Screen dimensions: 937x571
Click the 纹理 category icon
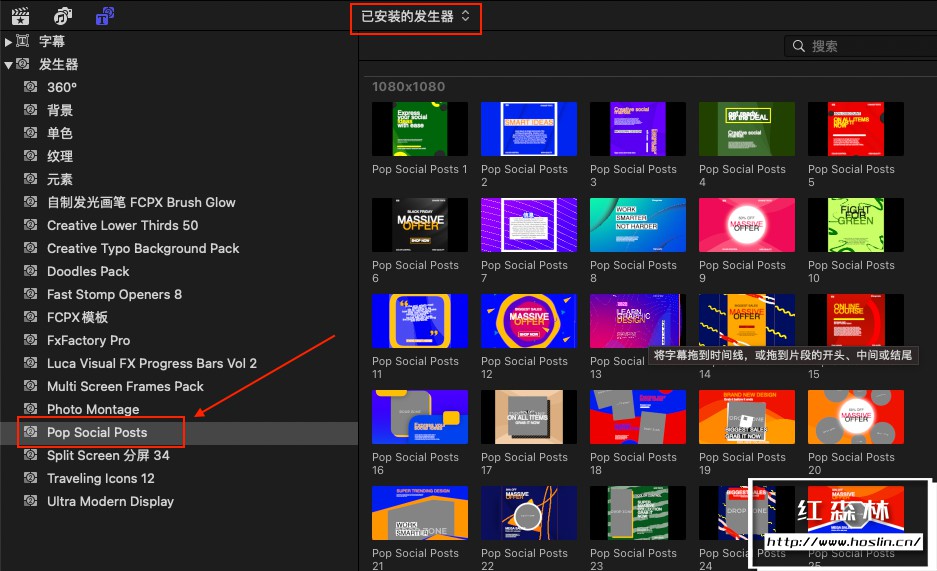[x=30, y=156]
